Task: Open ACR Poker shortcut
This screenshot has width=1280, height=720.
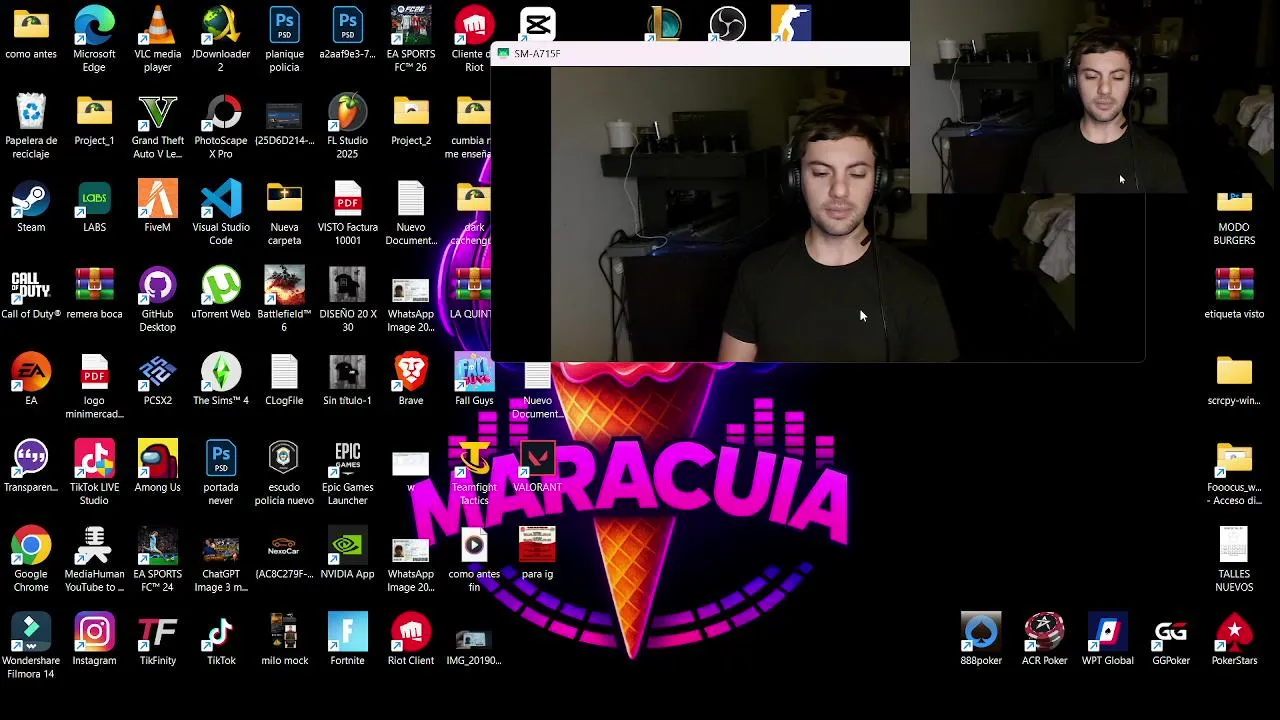Action: pos(1044,640)
